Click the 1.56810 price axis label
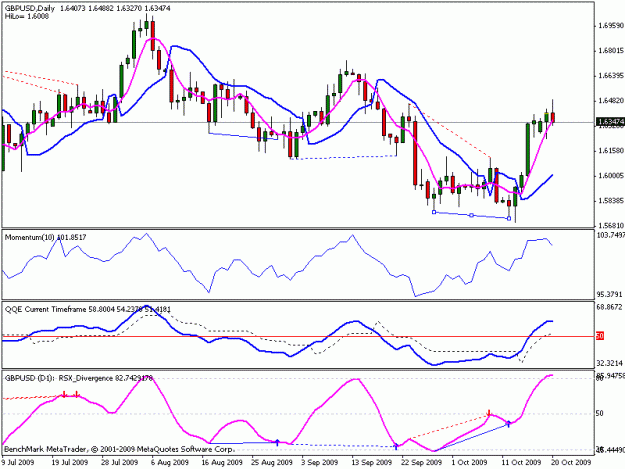This screenshot has height=469, width=625. [611, 226]
